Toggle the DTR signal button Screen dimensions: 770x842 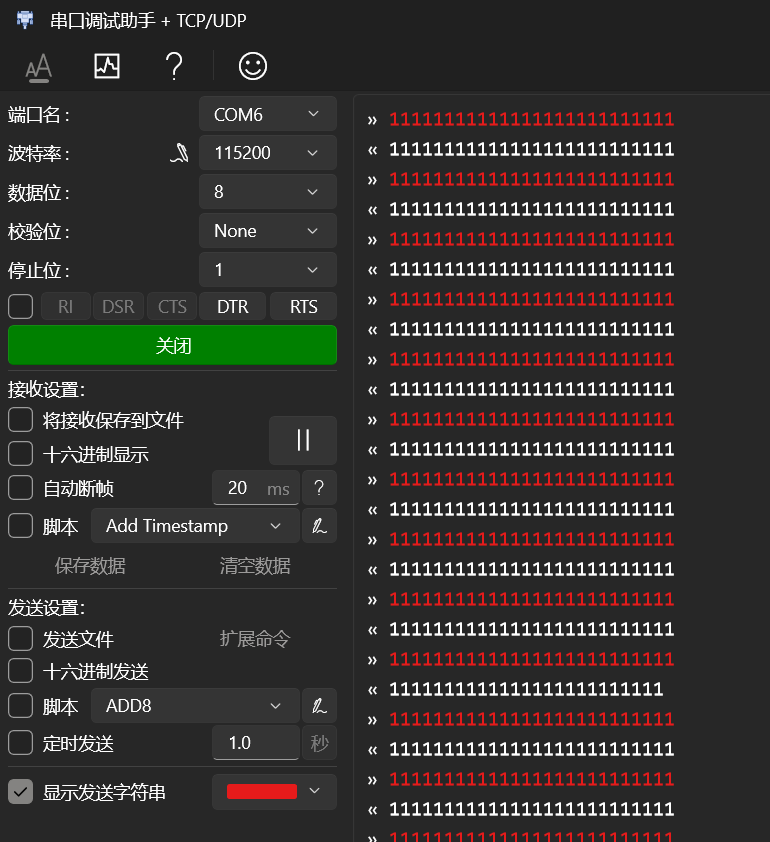(x=233, y=307)
